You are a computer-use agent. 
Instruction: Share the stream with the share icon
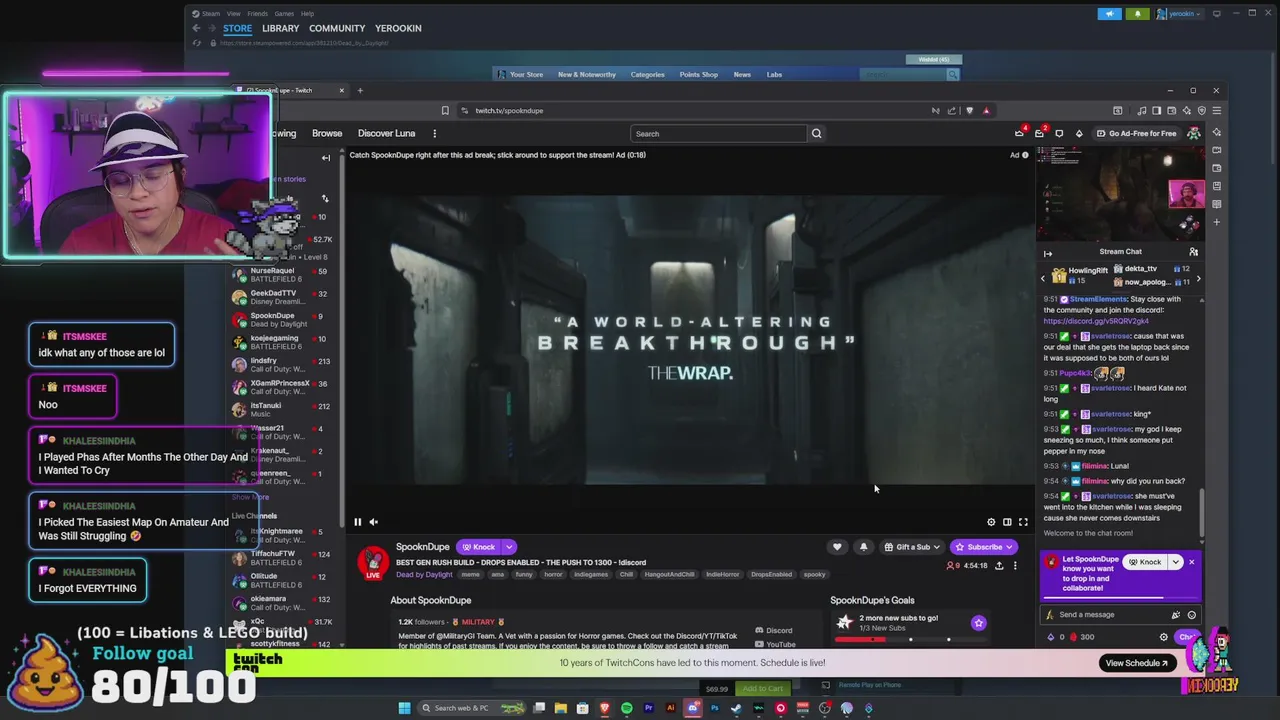(x=999, y=566)
